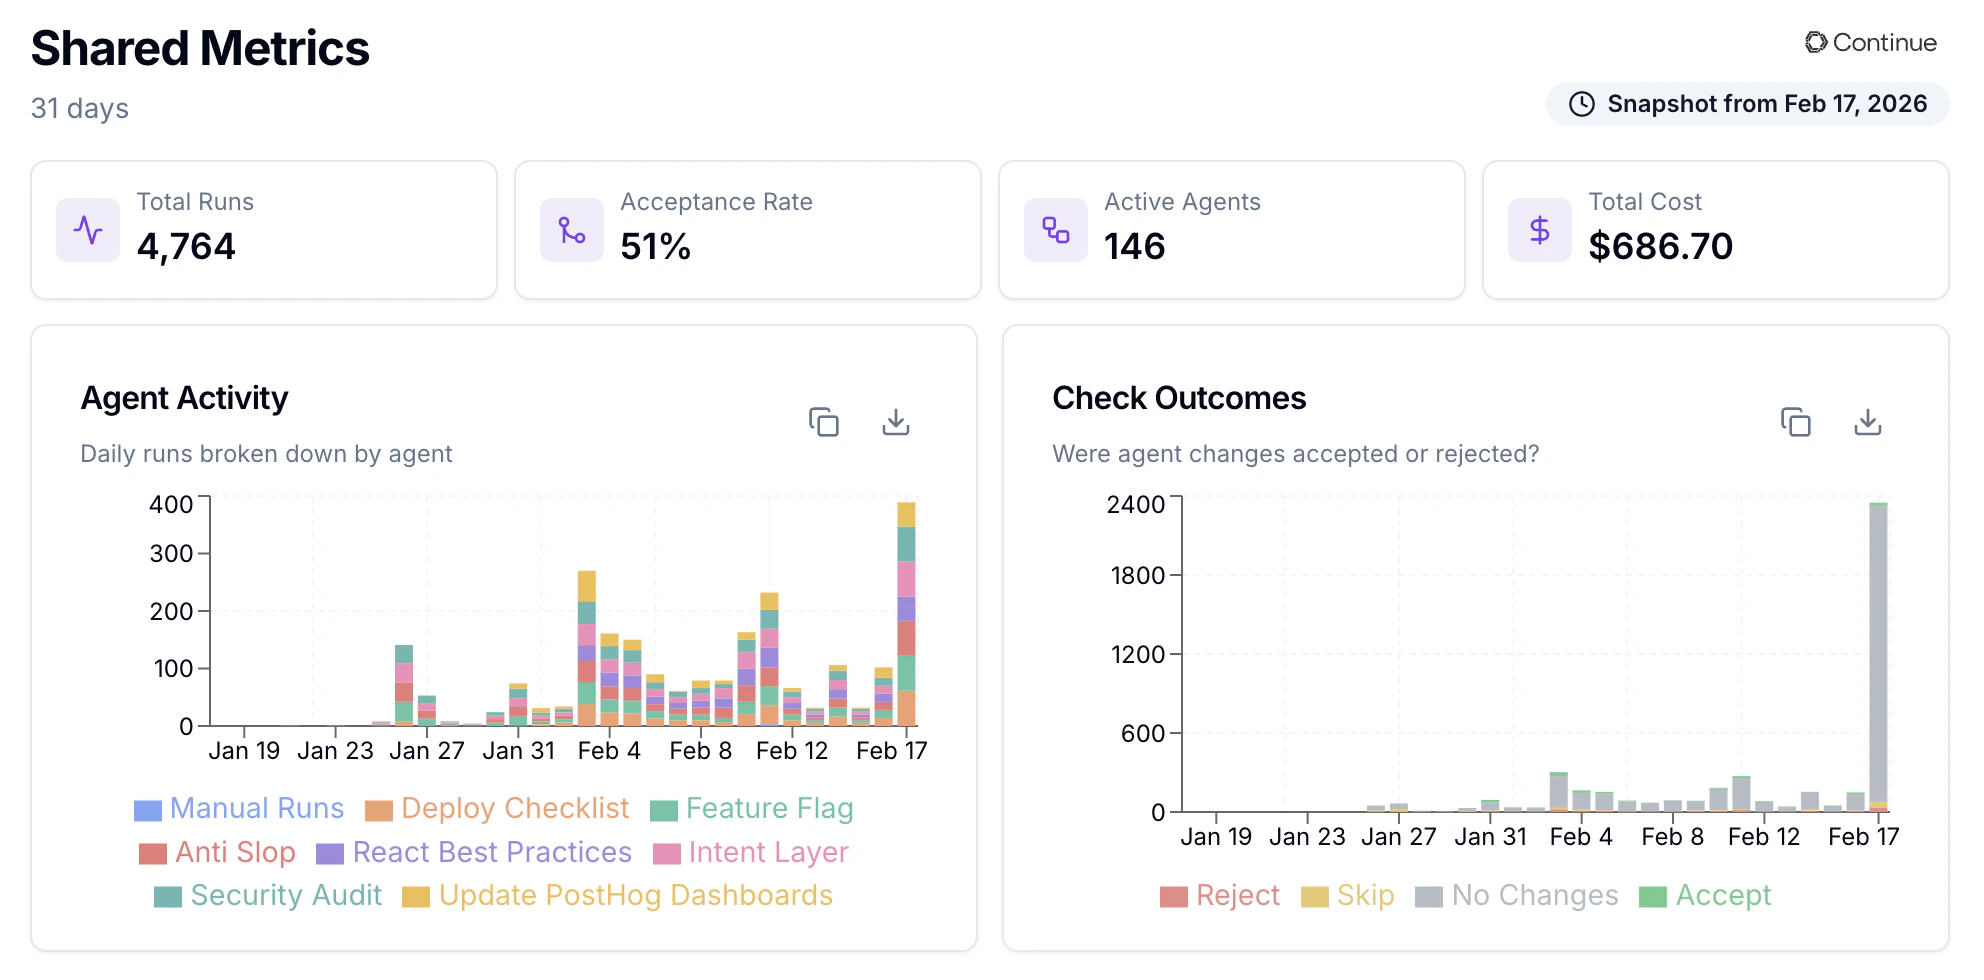
Task: Select the tallest Feb 17 bar in Check Outcomes
Action: click(1879, 650)
